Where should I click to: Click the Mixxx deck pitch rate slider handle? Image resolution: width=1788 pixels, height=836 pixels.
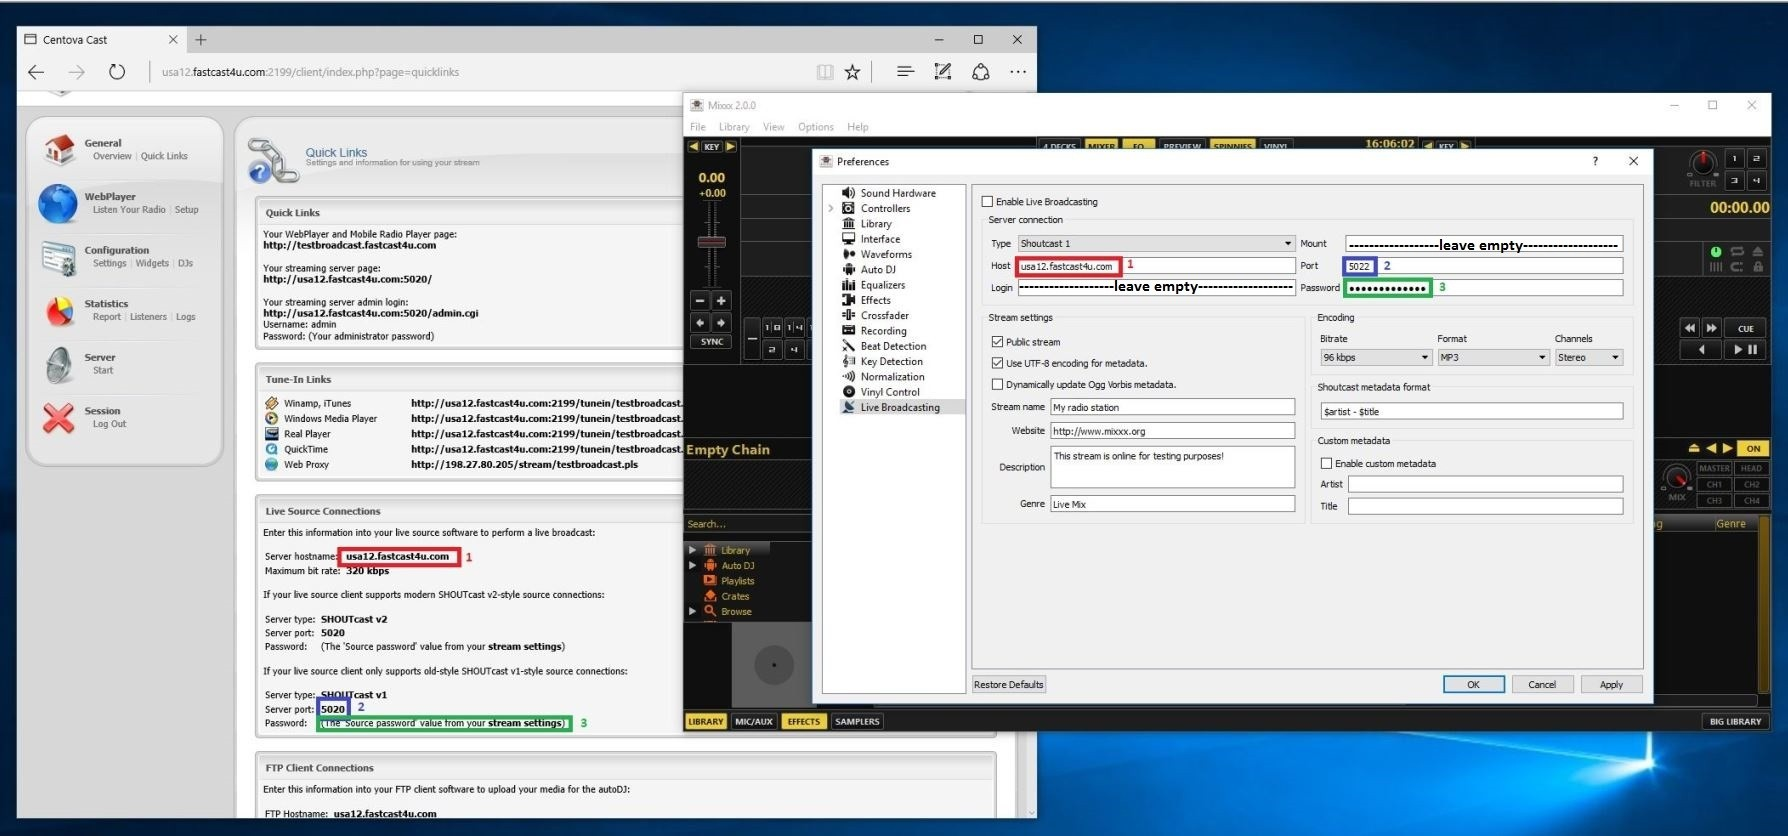coord(711,242)
